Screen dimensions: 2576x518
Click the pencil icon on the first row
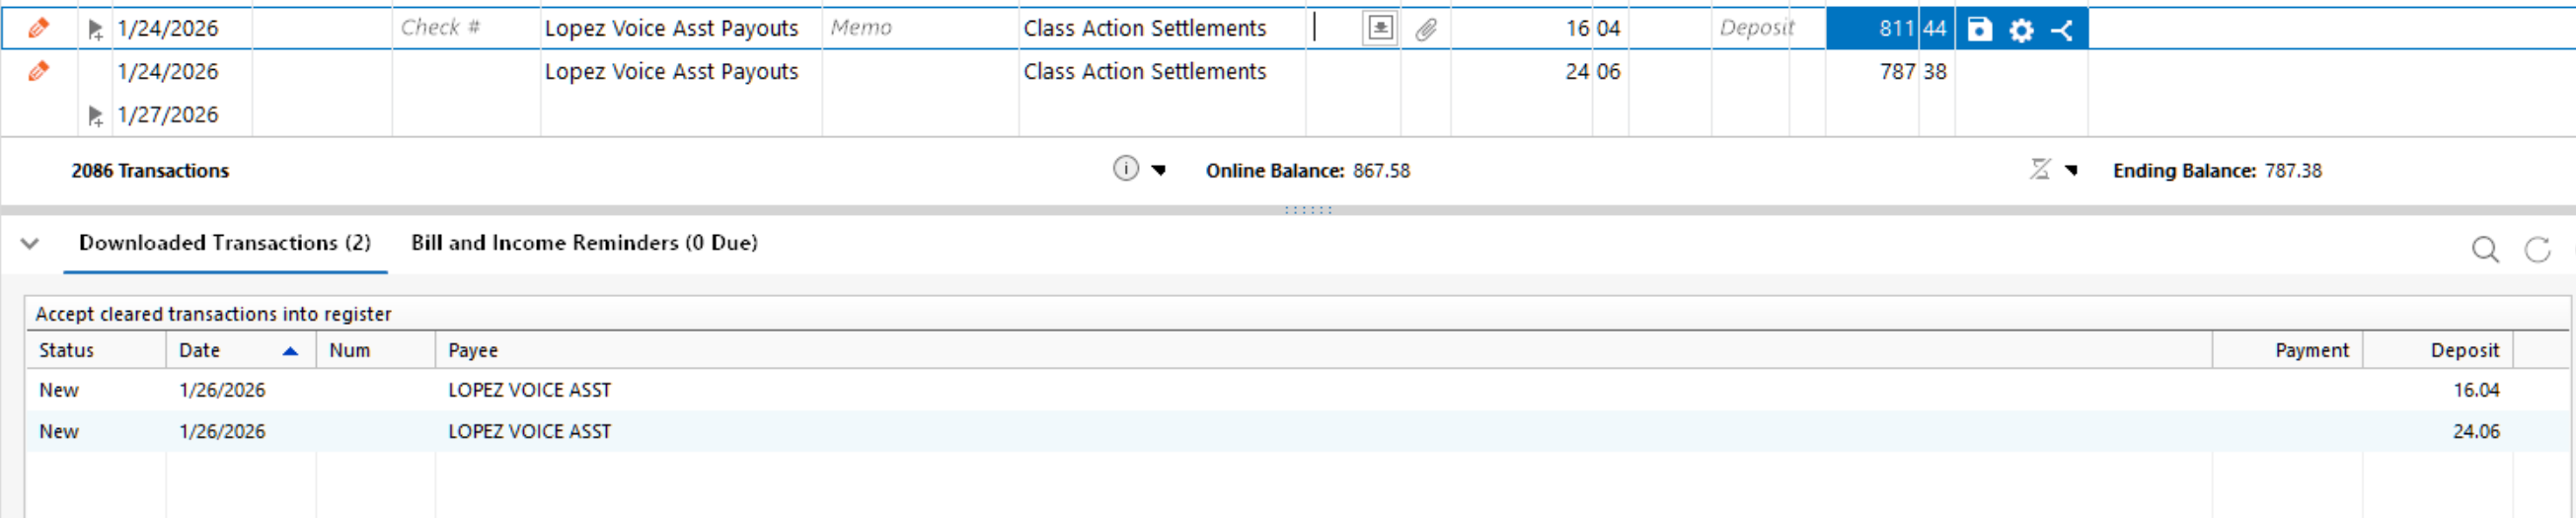(x=39, y=28)
